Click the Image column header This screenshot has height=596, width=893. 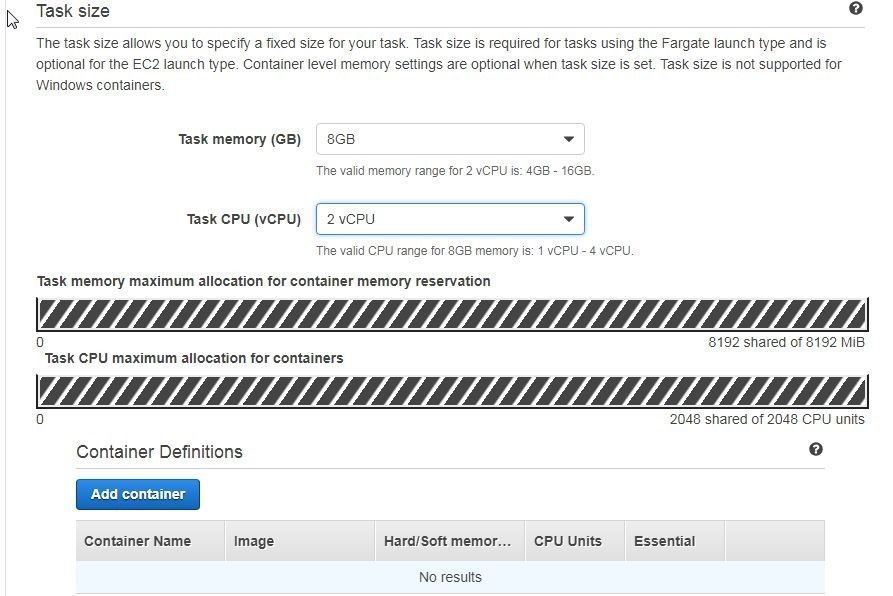point(300,541)
